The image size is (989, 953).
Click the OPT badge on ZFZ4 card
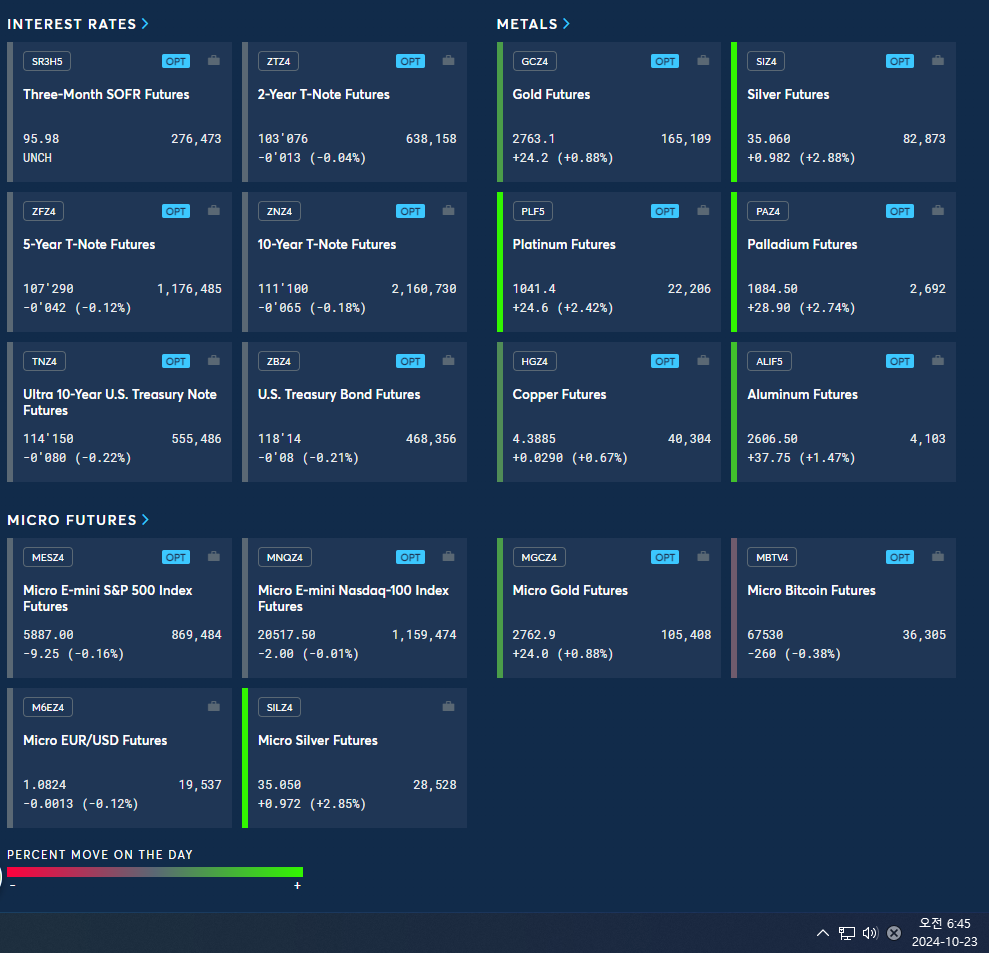(x=176, y=211)
